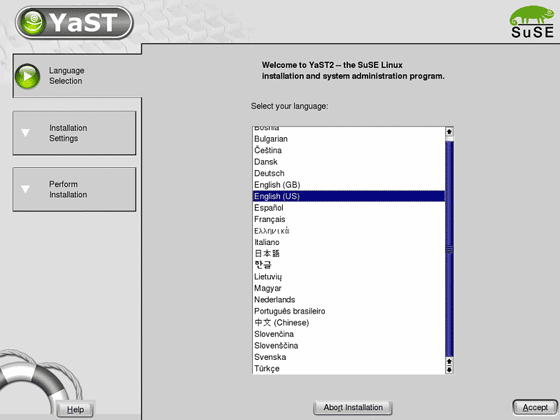Click the upper arrow at scrollbar bottom

449,361
